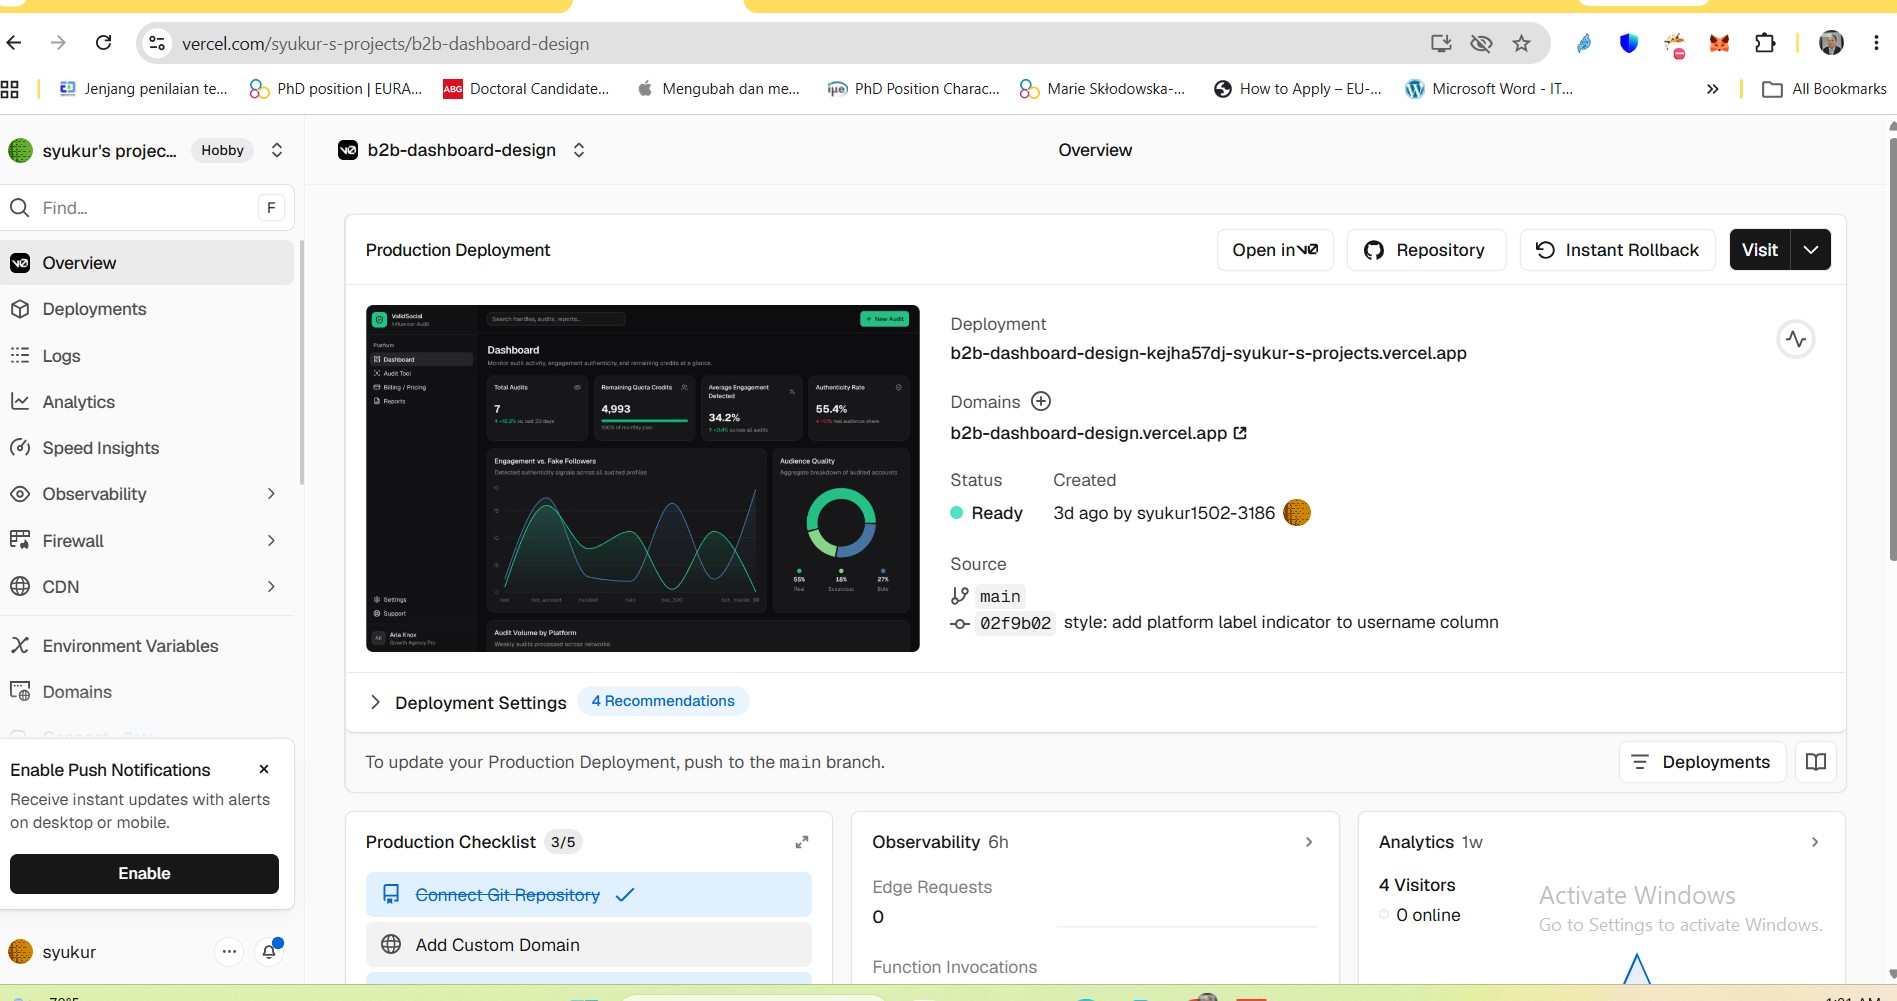Open the Visit button dropdown arrow

1811,250
